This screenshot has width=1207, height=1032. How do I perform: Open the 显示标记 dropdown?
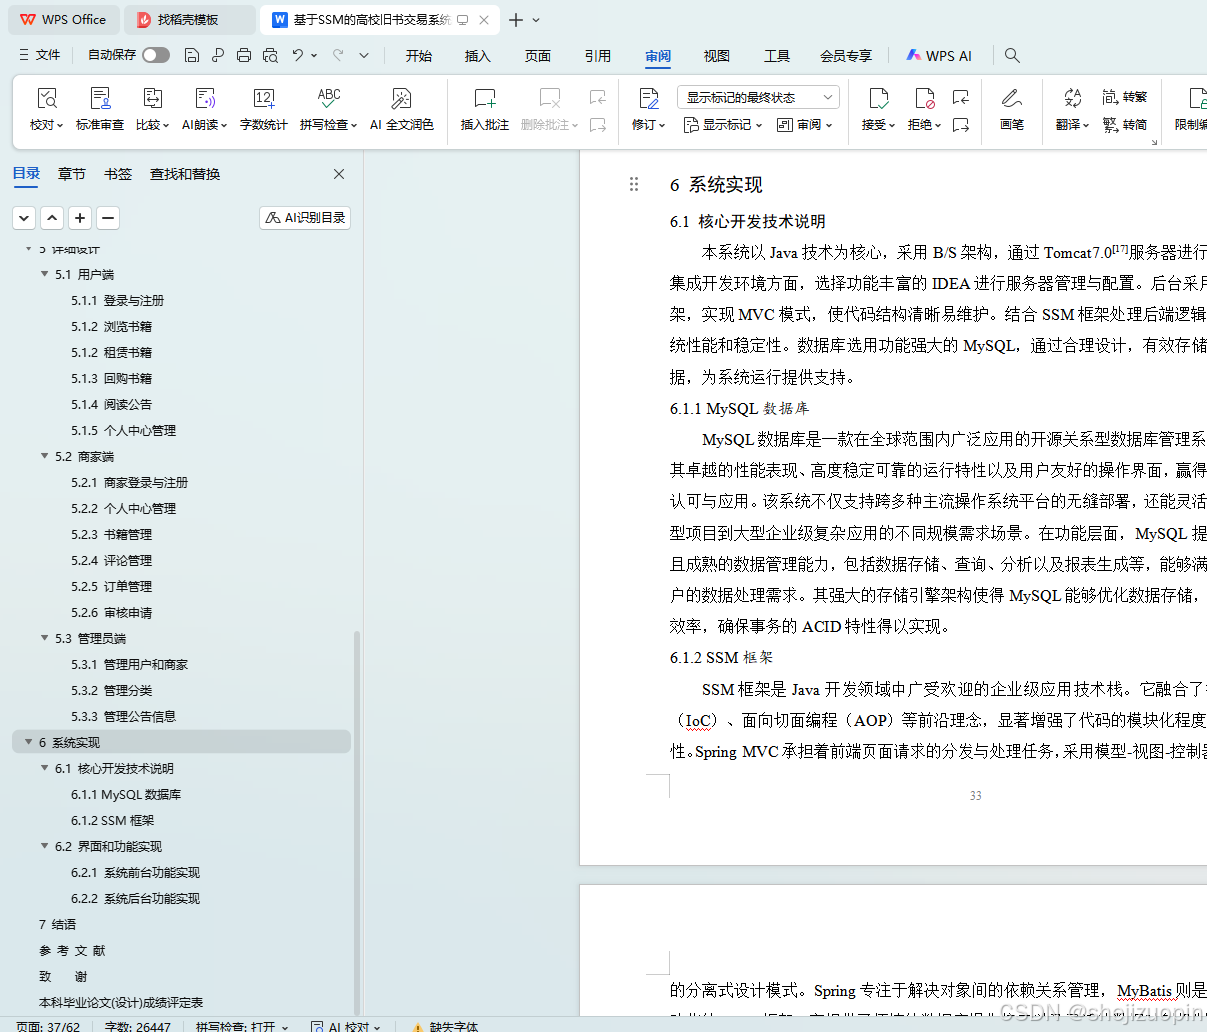coord(723,125)
